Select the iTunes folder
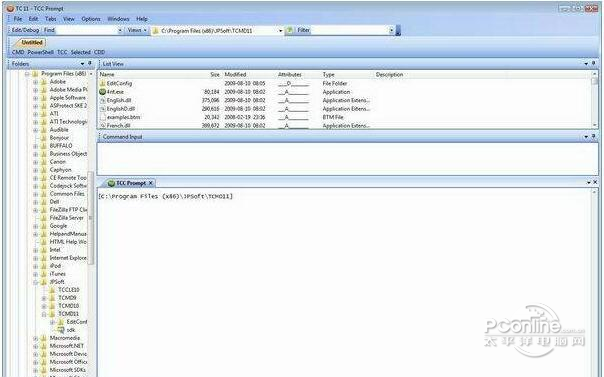The height and width of the screenshot is (377, 604). point(57,274)
